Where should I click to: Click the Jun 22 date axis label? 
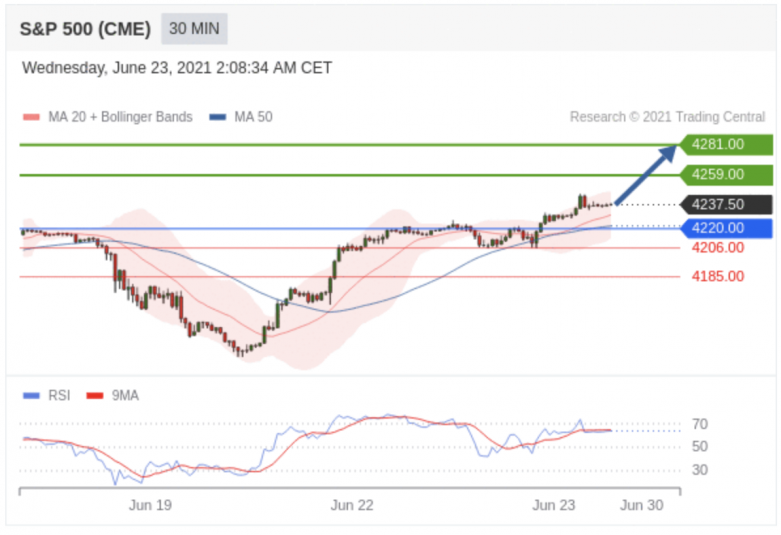click(x=352, y=505)
